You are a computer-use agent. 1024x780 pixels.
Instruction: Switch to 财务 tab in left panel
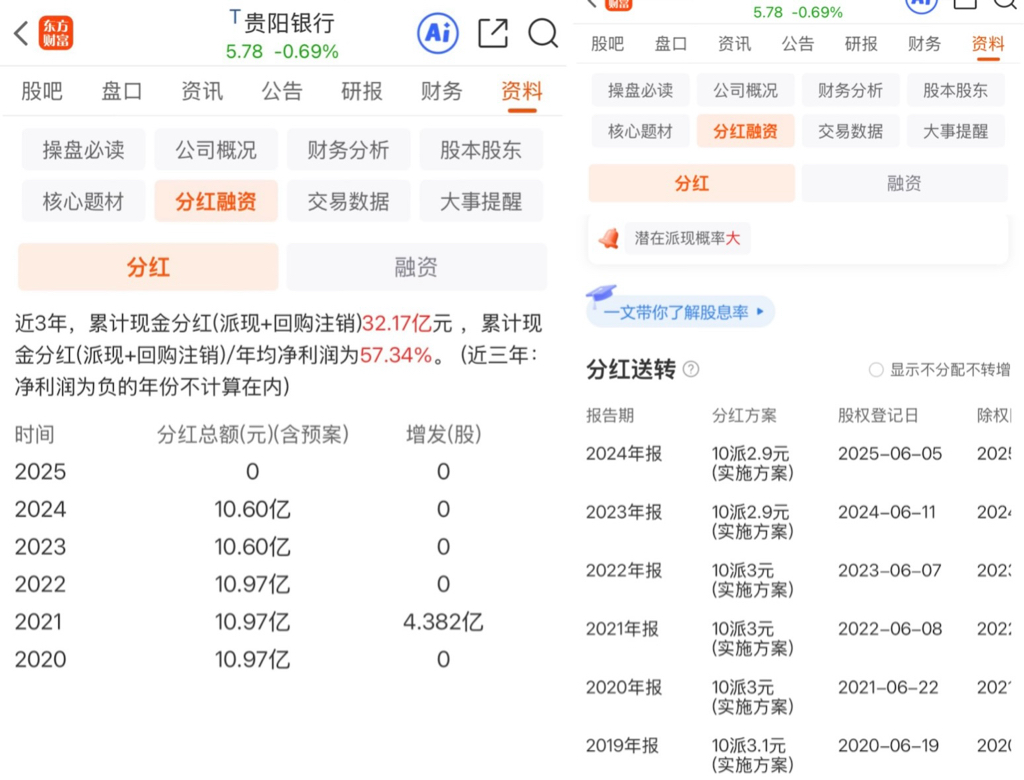coord(441,91)
